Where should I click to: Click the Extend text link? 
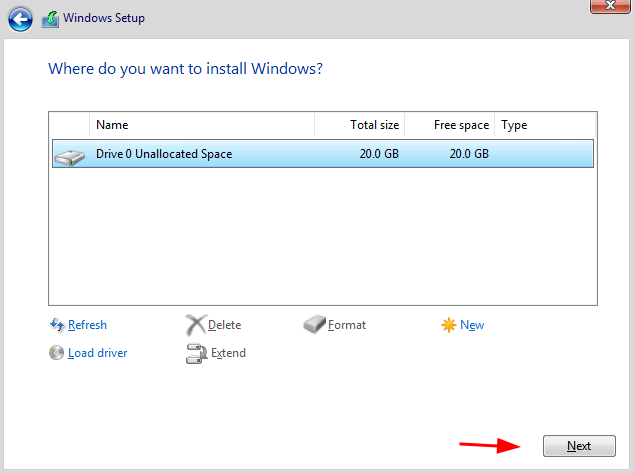(229, 353)
